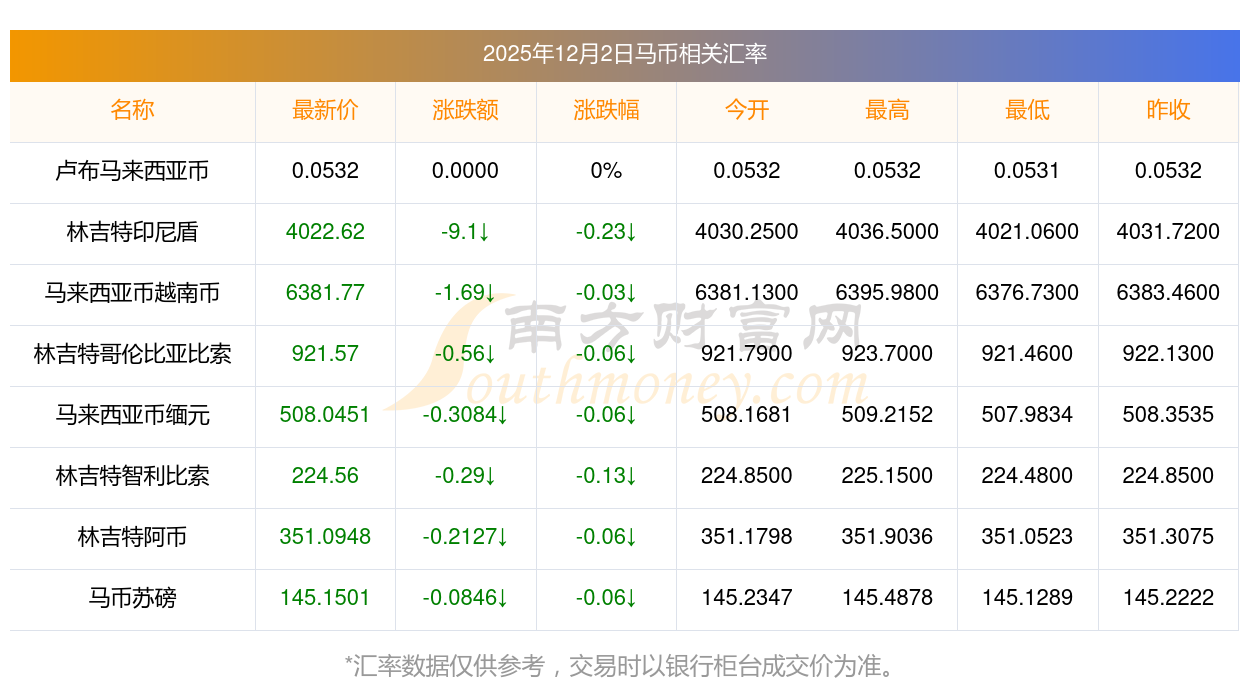Select the 林吉特智利比索 row name
1250x697 pixels.
click(133, 476)
